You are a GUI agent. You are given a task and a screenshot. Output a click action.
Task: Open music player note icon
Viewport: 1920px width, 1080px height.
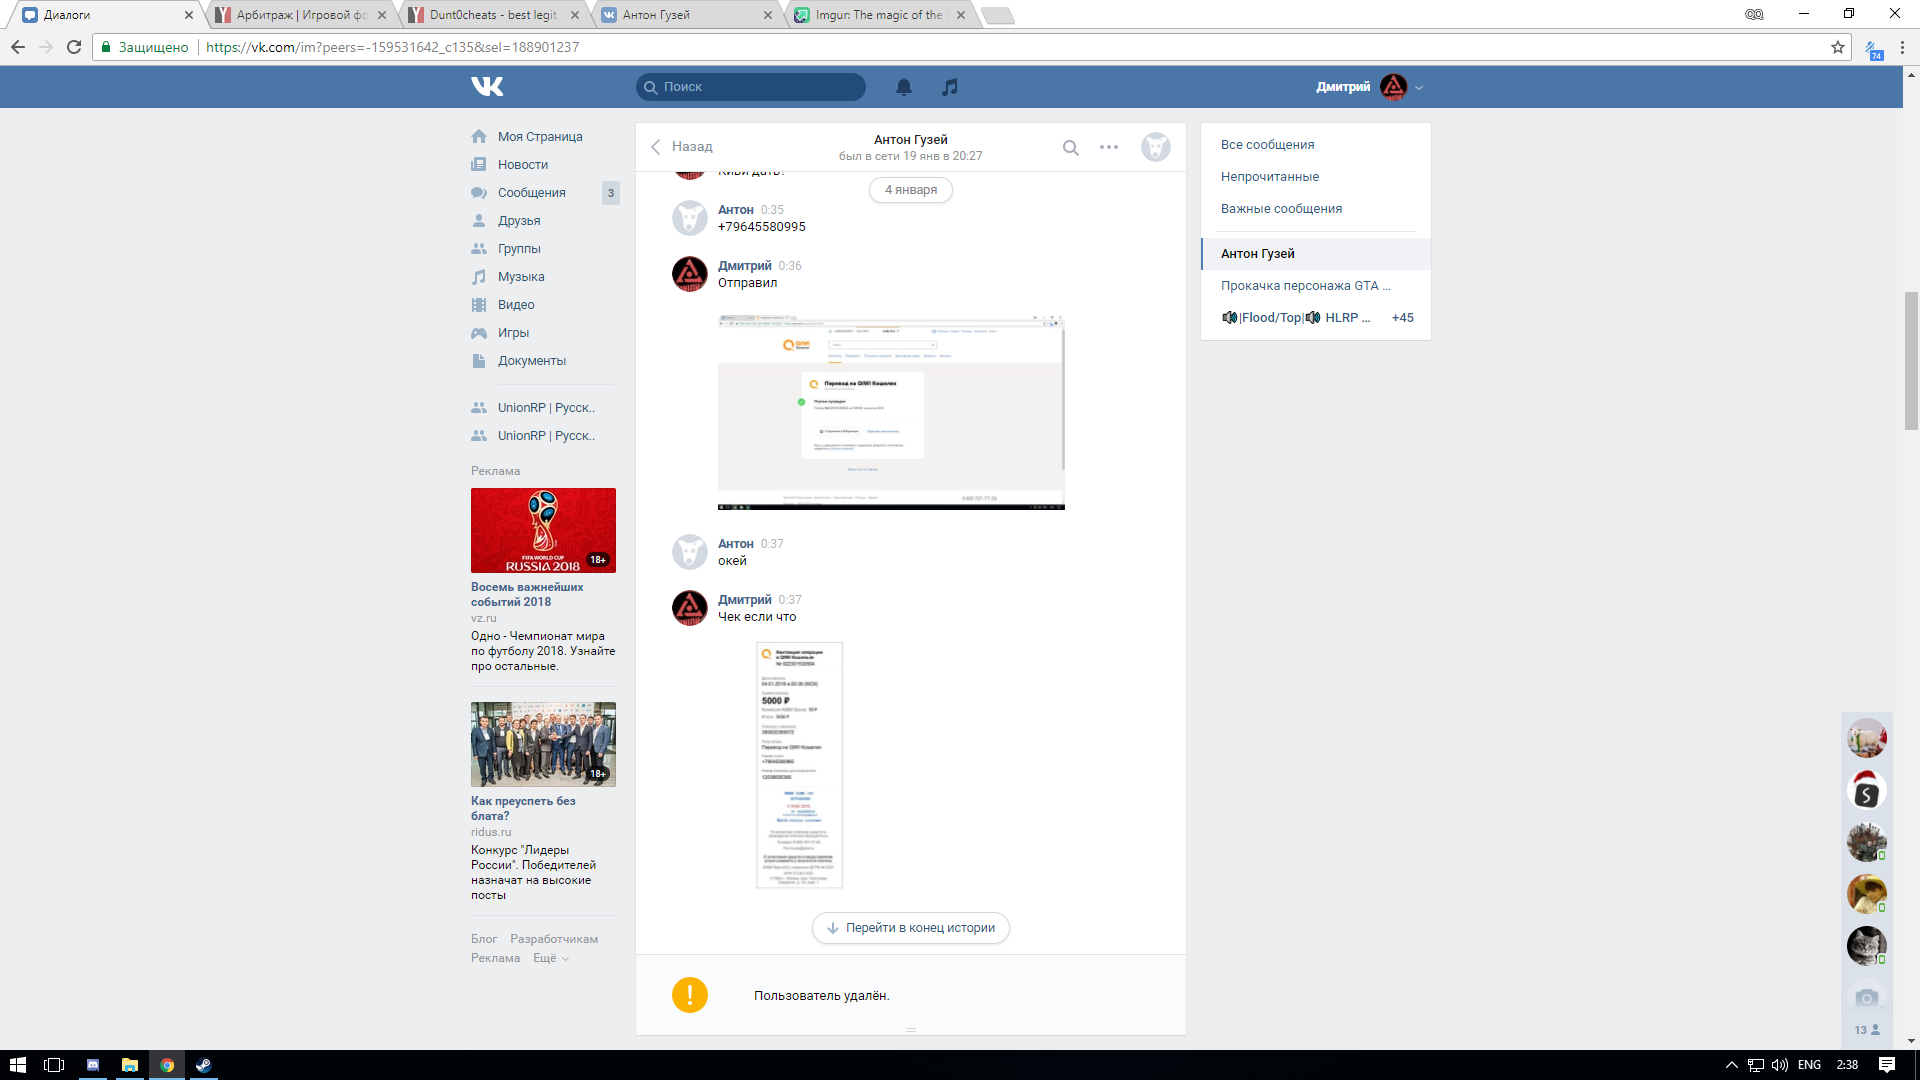click(x=950, y=87)
